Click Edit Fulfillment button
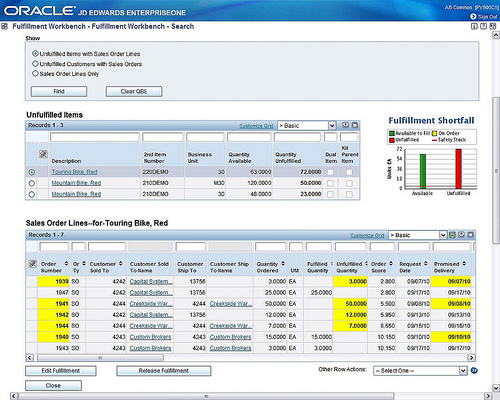This screenshot has width=500, height=400. click(x=61, y=371)
